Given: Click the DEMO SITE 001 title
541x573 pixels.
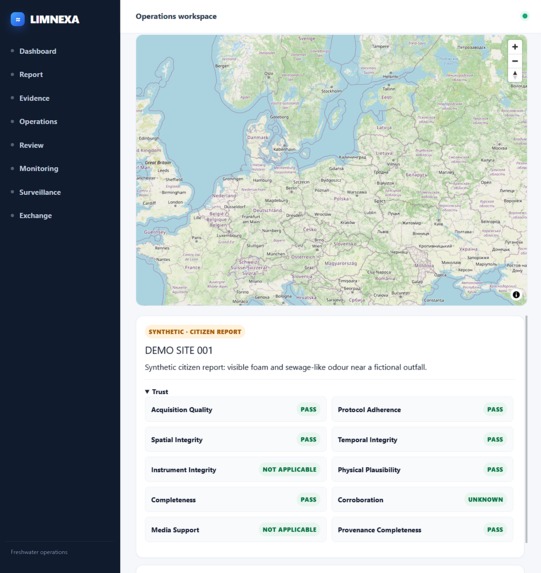Looking at the screenshot, I should point(179,350).
